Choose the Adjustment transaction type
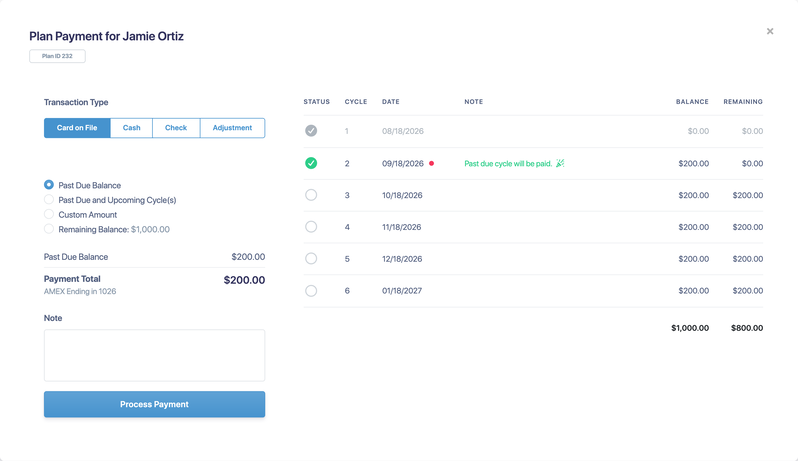 click(x=233, y=128)
